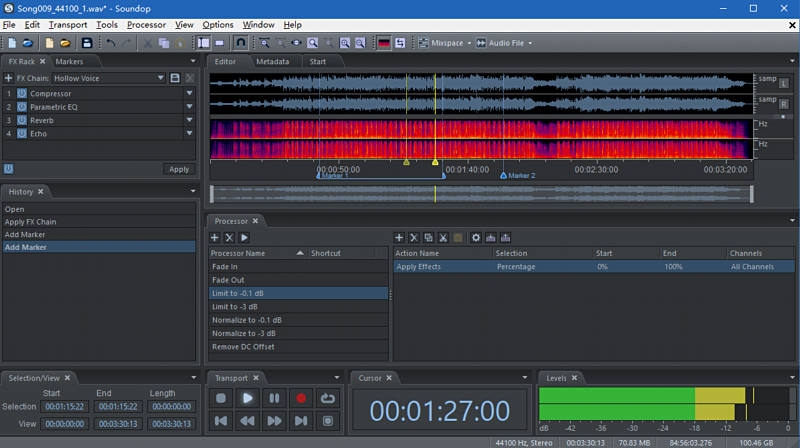Export processor actions icon

coord(506,238)
